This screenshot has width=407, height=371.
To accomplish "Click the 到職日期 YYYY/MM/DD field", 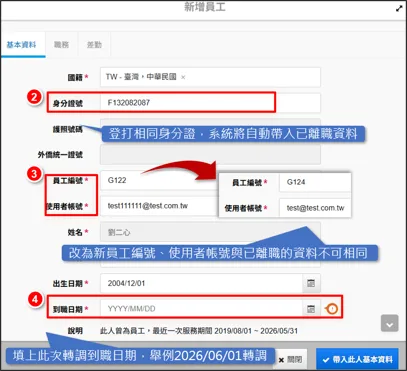I will (x=201, y=309).
